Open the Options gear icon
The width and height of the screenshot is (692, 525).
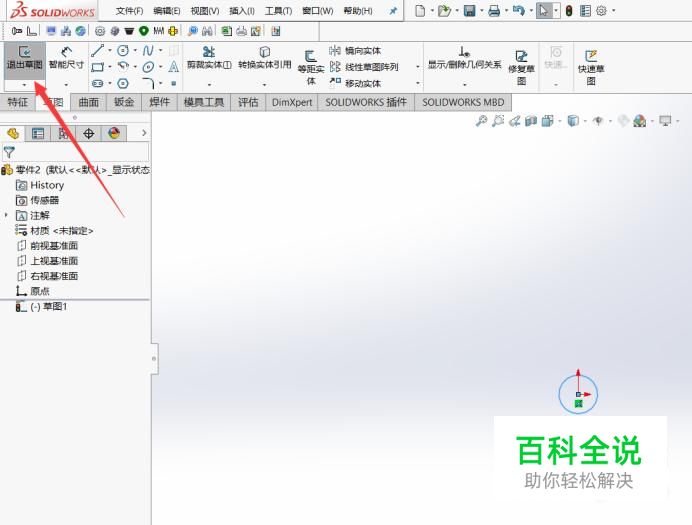click(x=601, y=11)
